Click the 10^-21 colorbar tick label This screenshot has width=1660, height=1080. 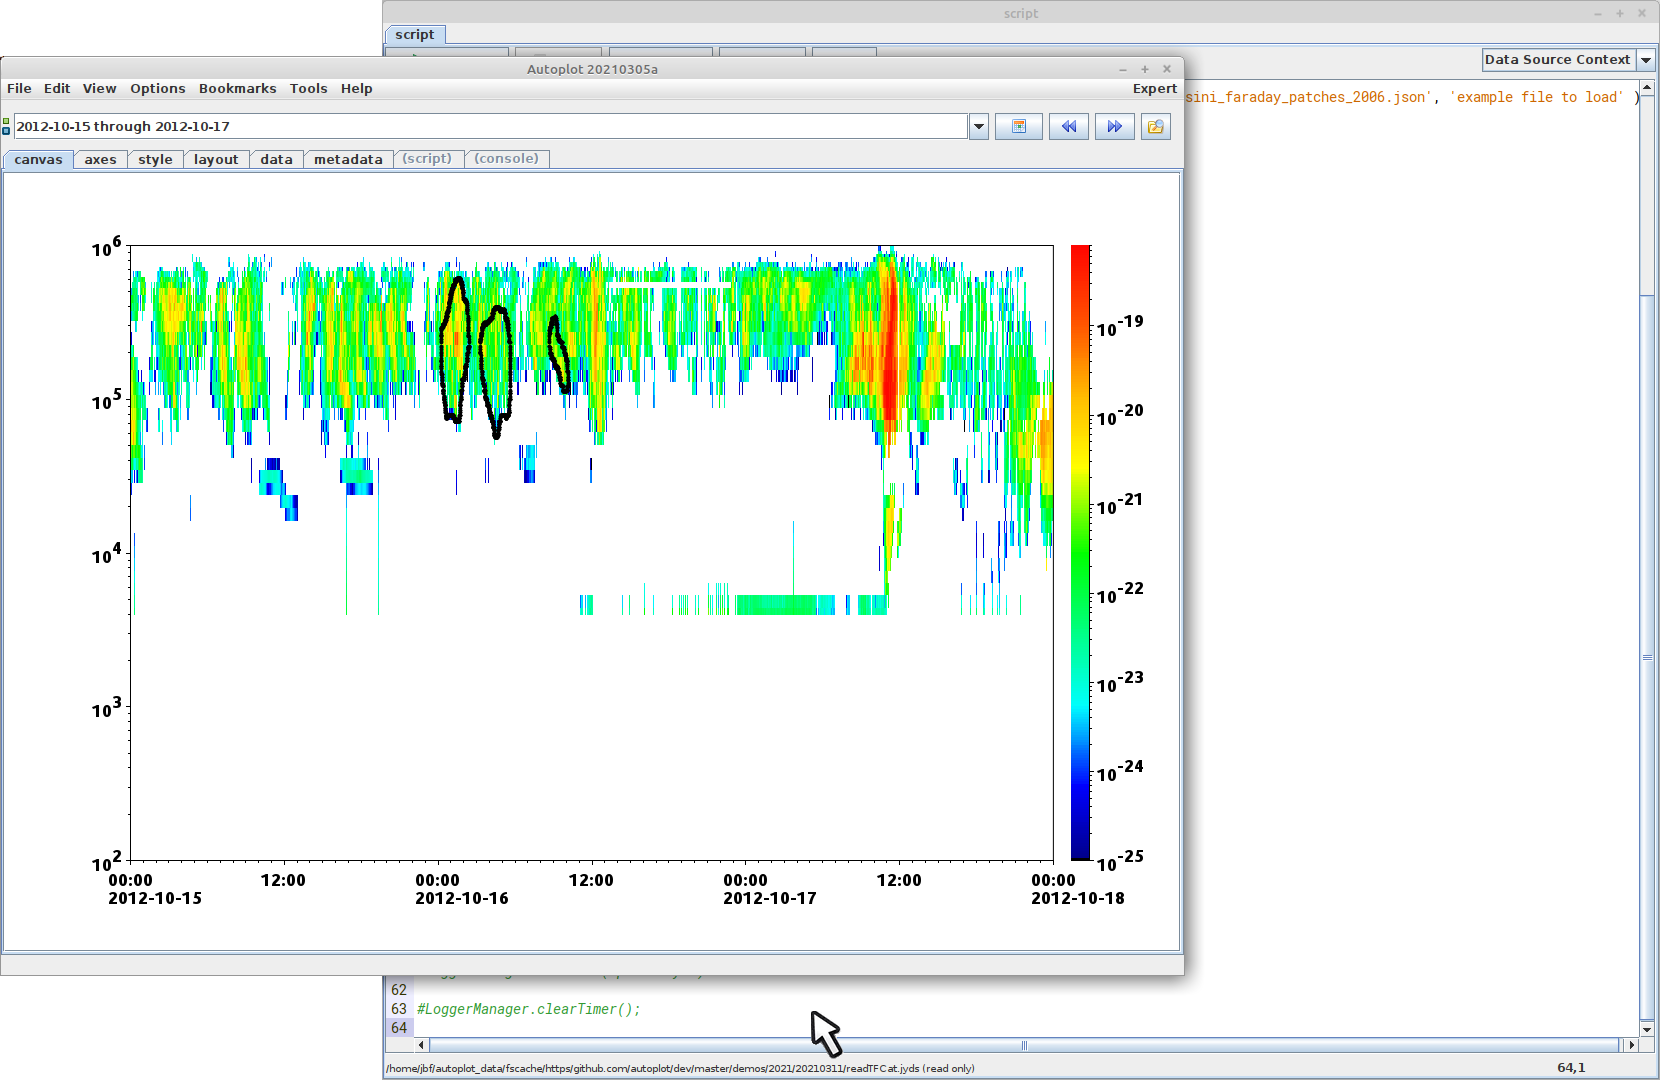1120,505
